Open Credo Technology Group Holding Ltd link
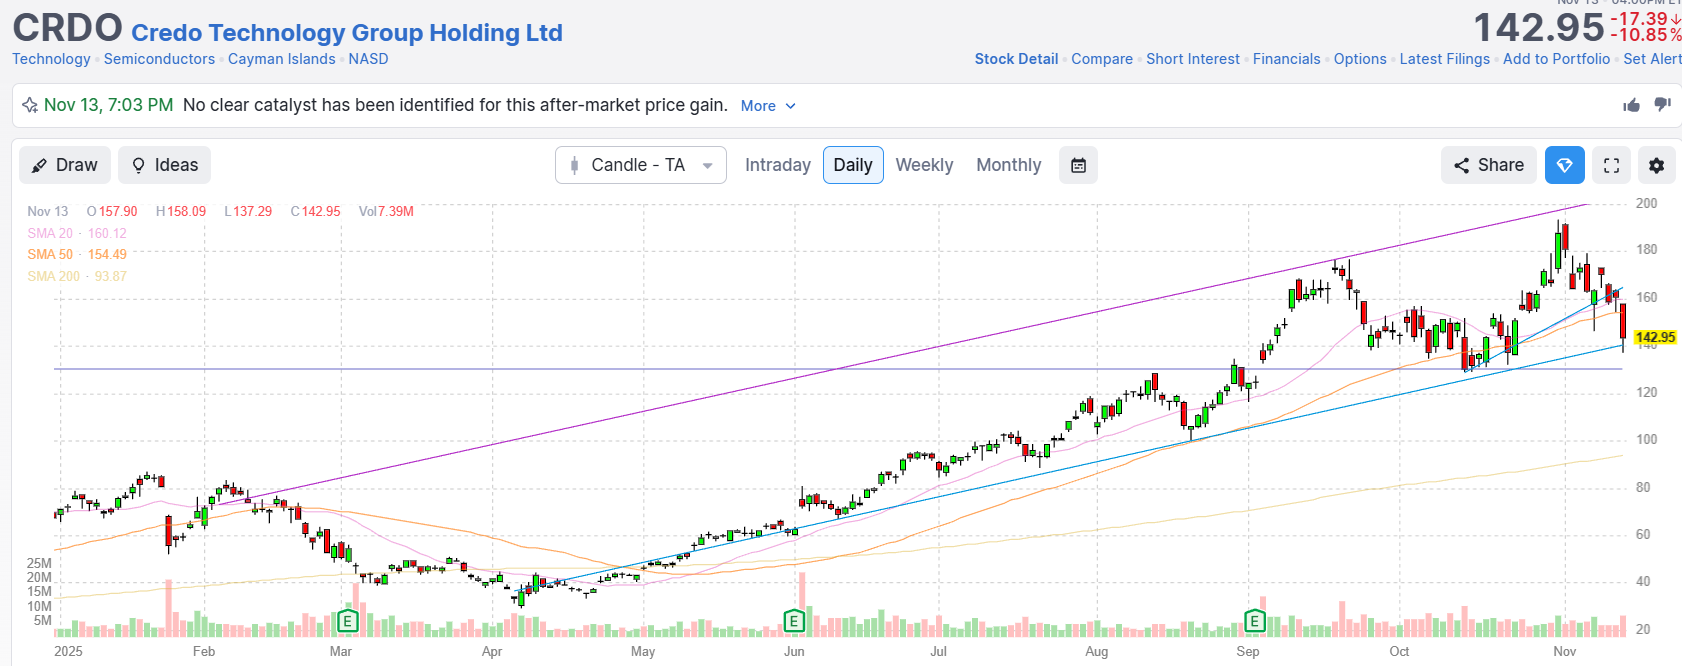1682x666 pixels. 347,33
